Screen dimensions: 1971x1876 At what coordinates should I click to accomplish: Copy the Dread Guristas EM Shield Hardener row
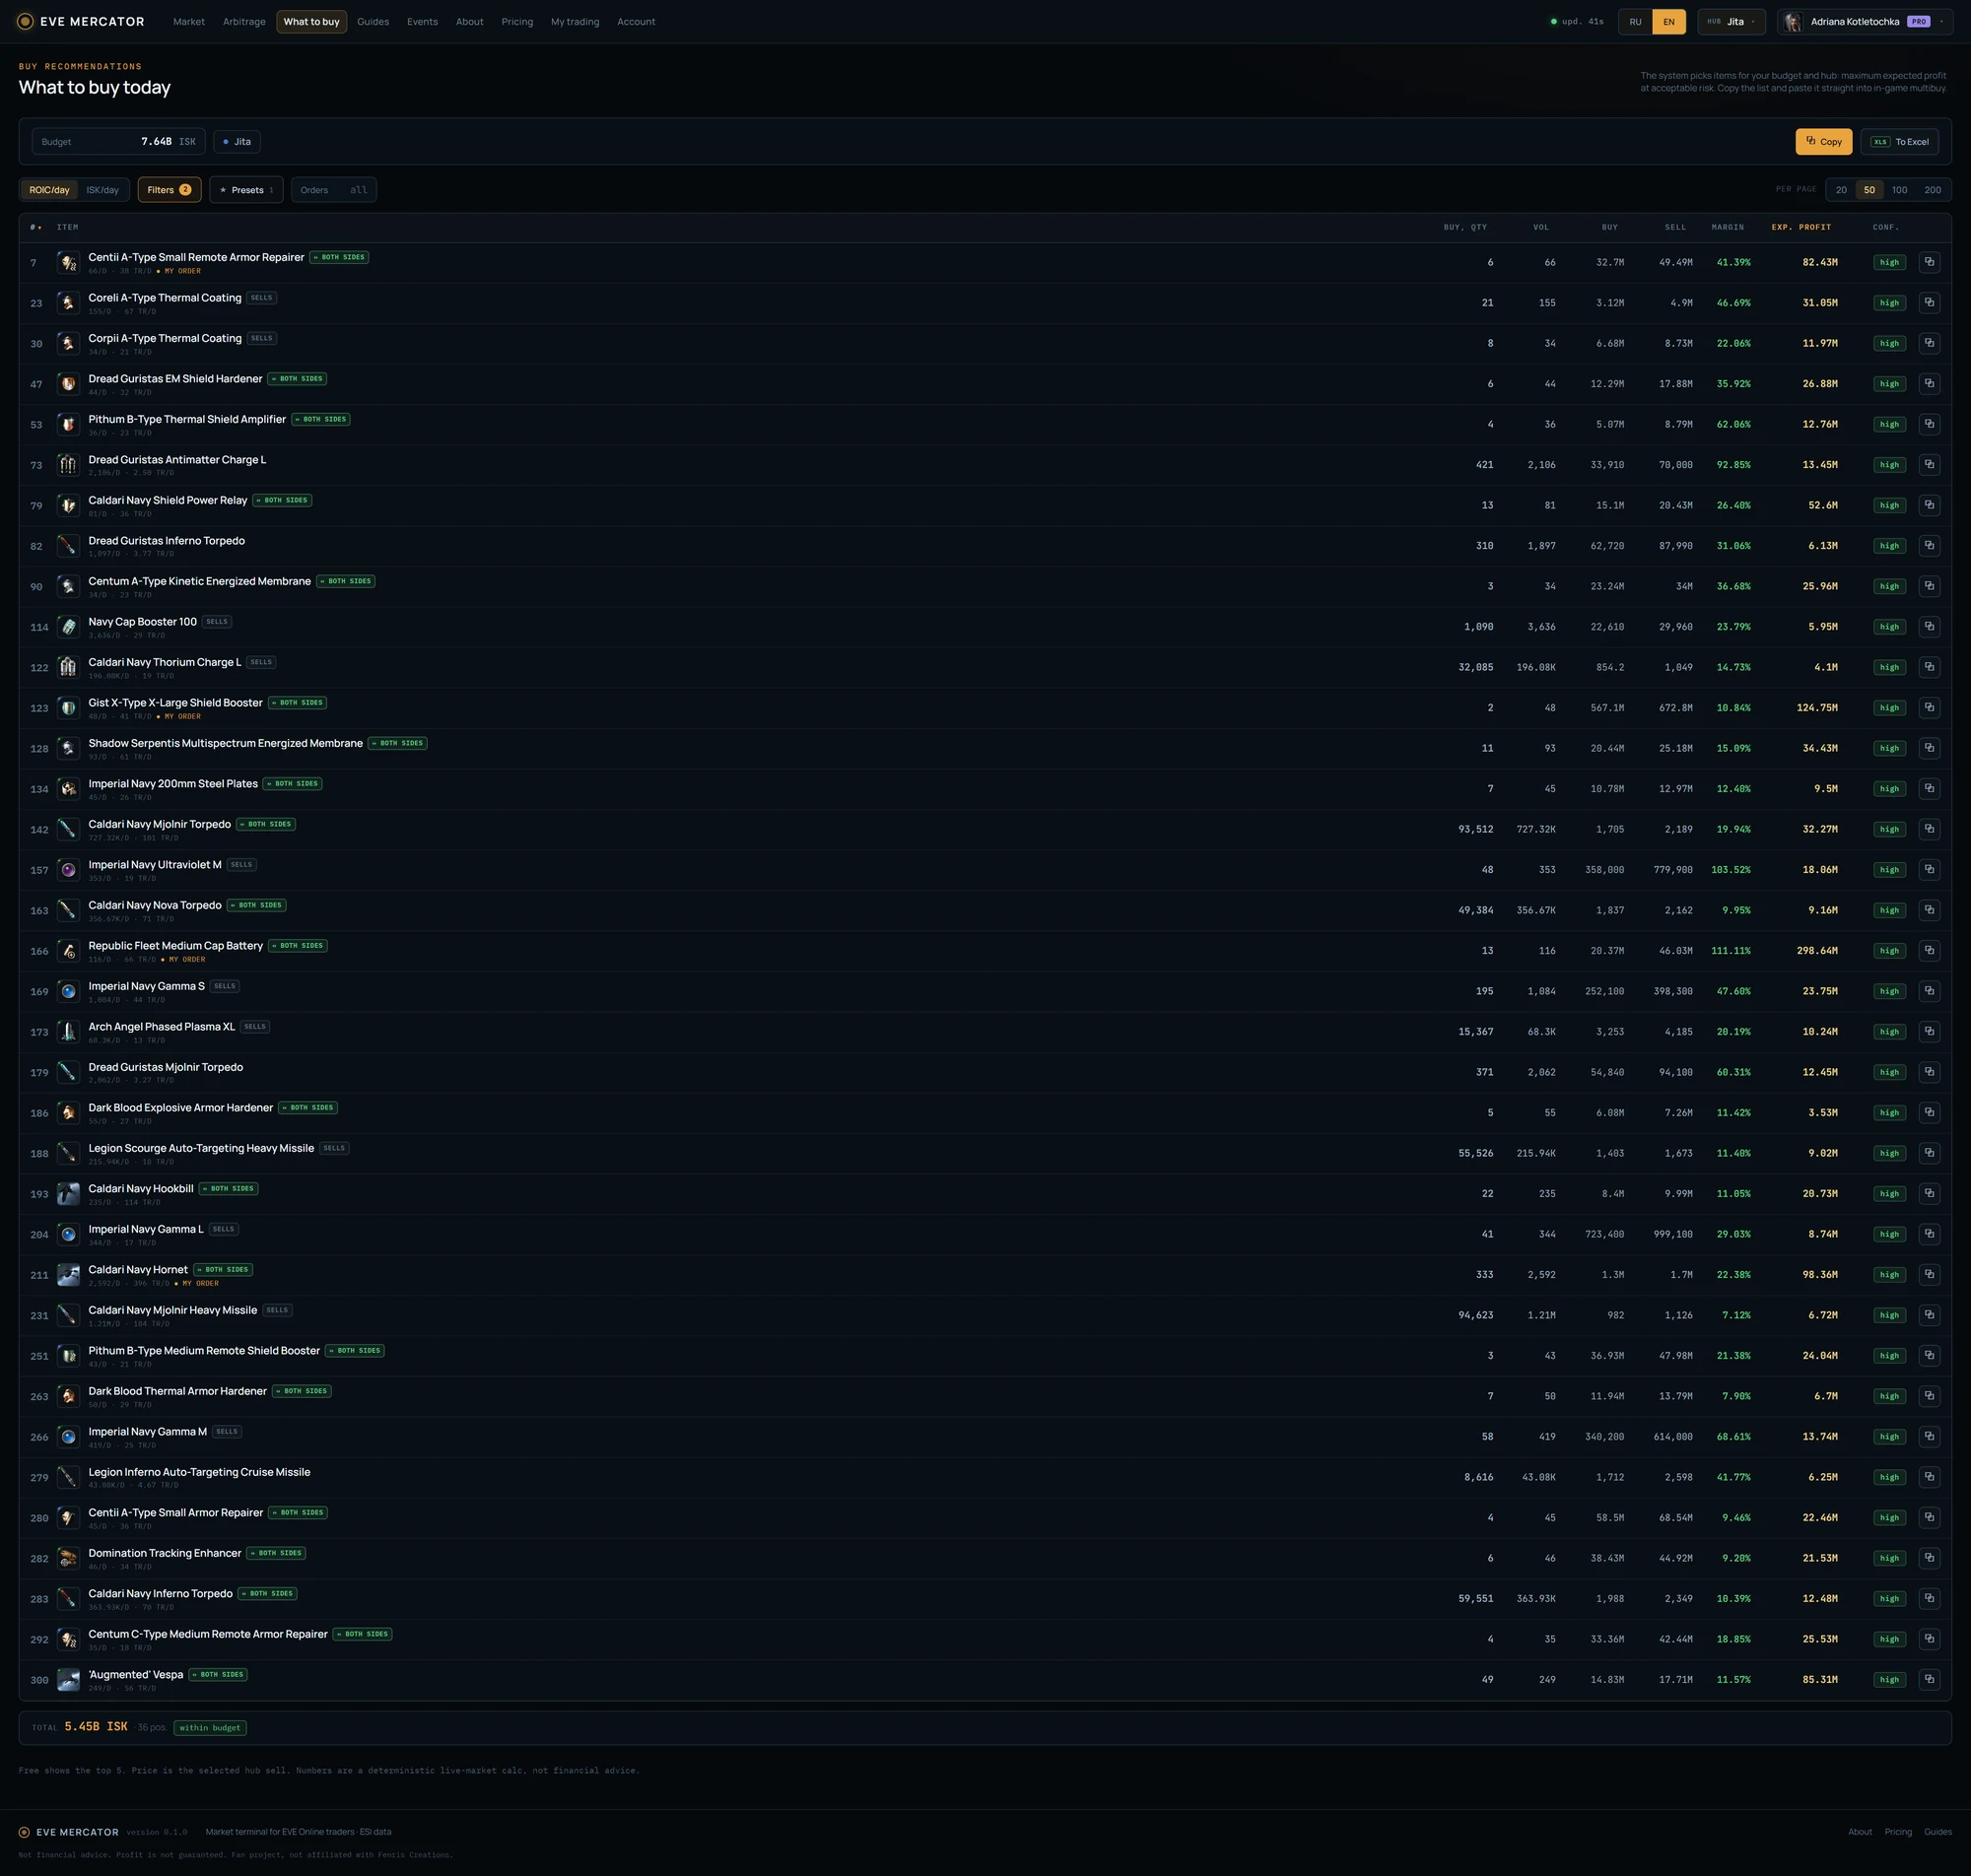(x=1929, y=383)
